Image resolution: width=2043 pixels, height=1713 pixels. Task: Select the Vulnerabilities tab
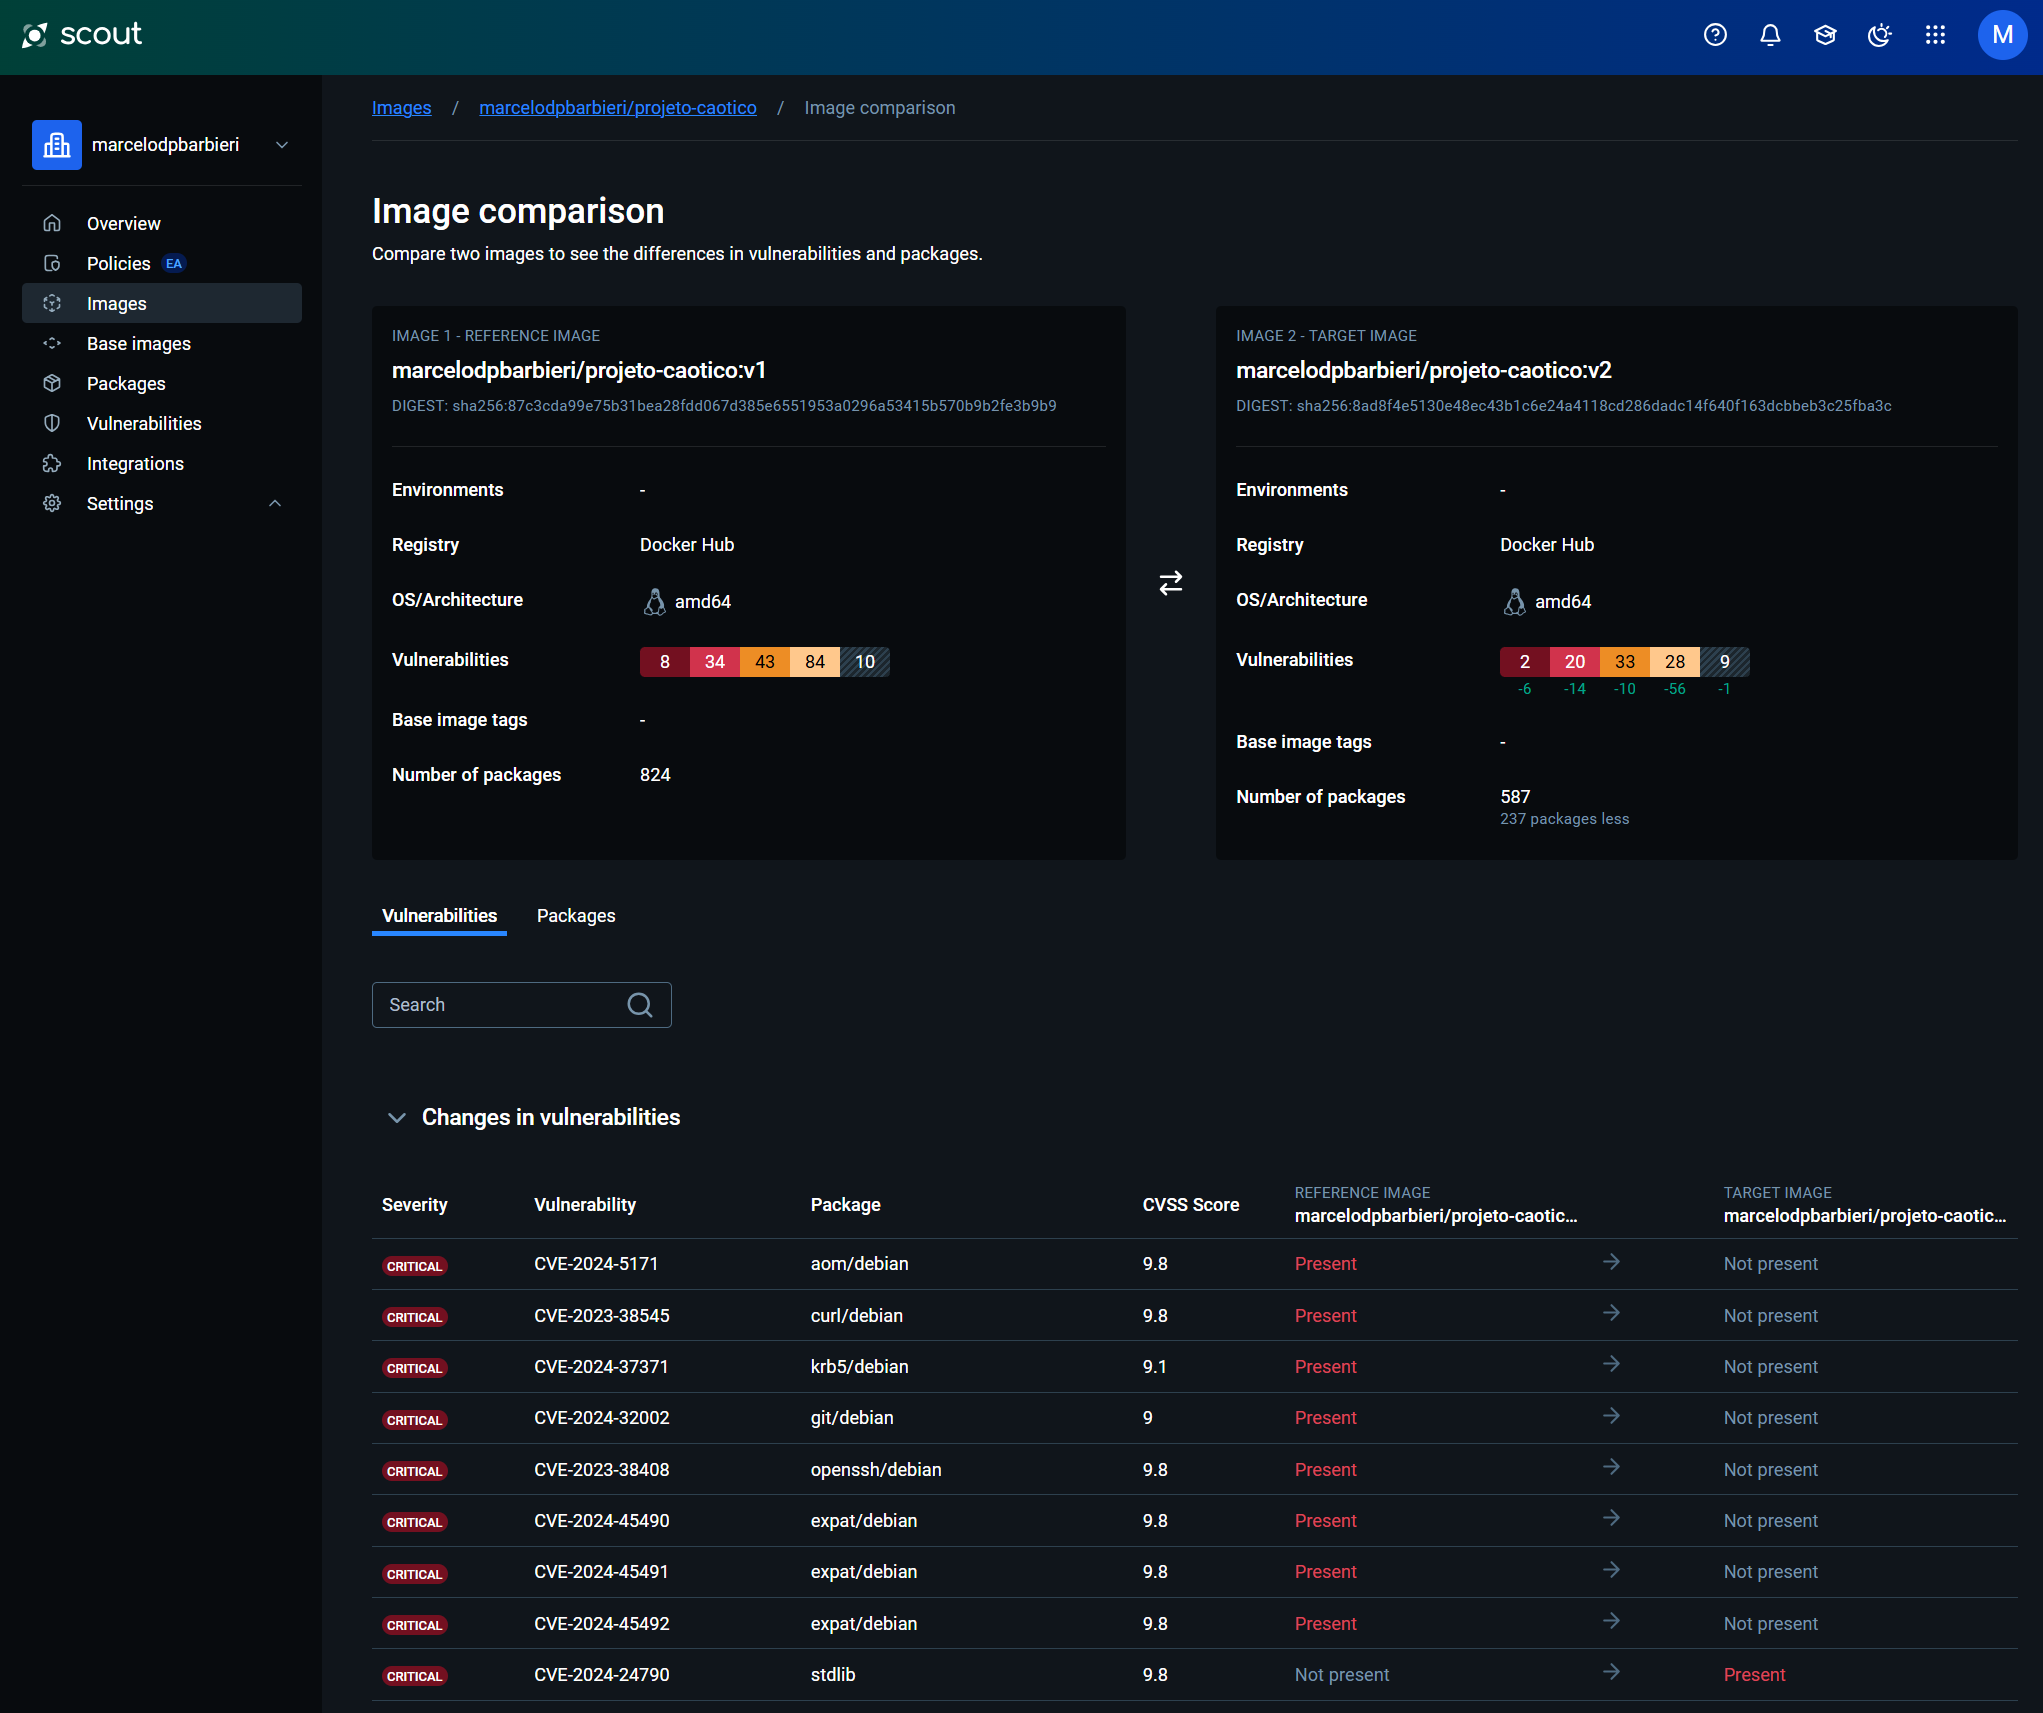(439, 916)
